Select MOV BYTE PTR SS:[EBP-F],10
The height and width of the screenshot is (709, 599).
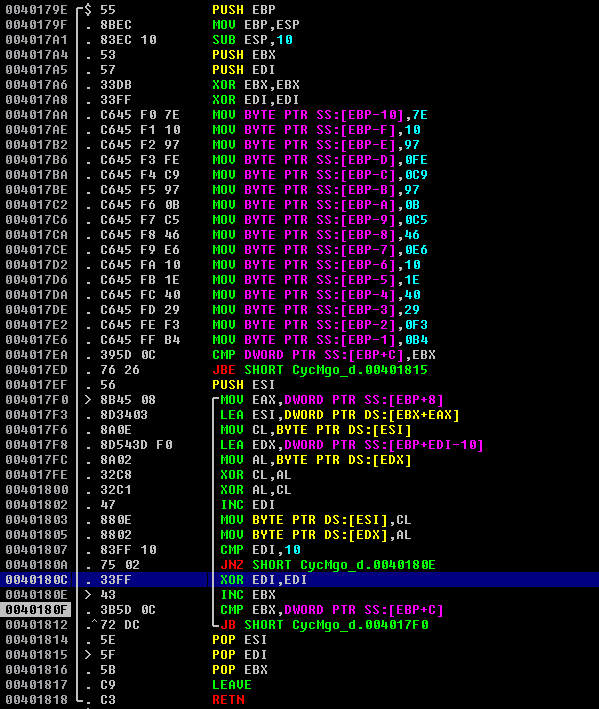click(x=316, y=130)
